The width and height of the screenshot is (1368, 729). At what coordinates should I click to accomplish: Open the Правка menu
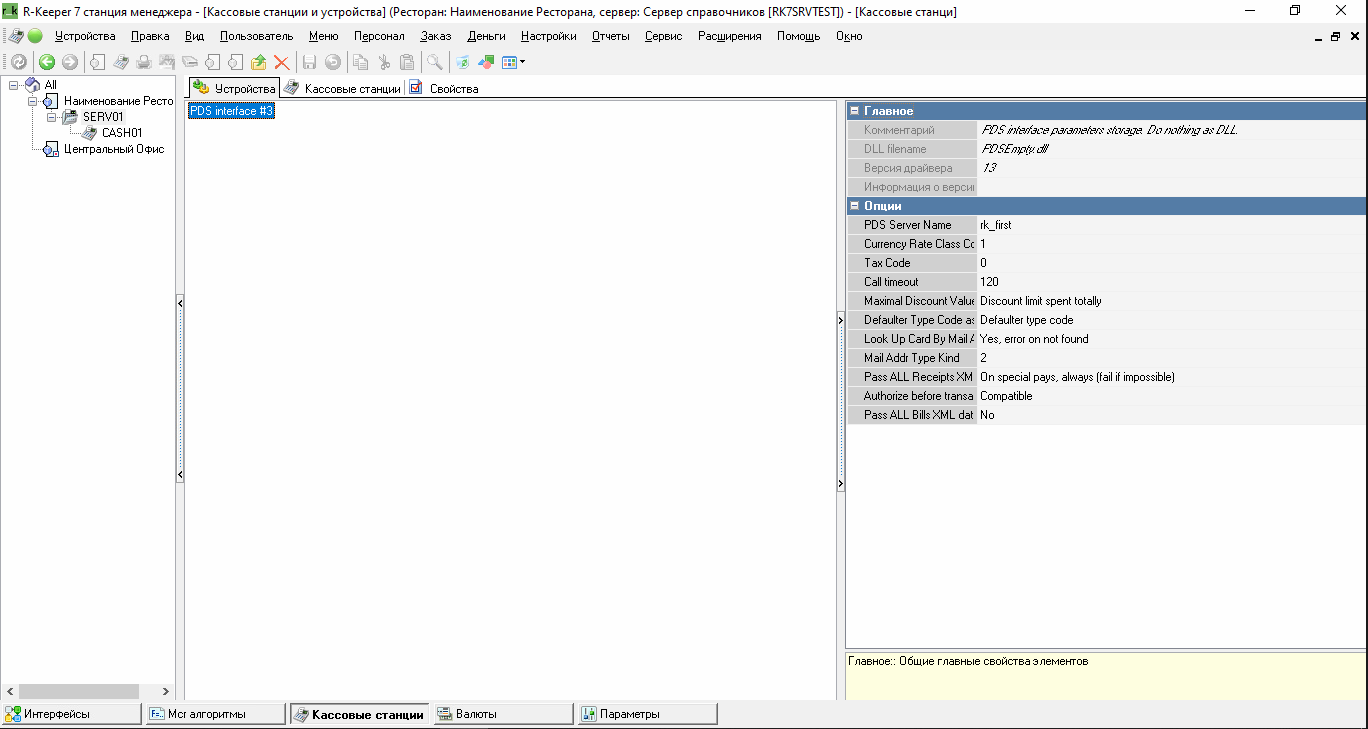[150, 36]
